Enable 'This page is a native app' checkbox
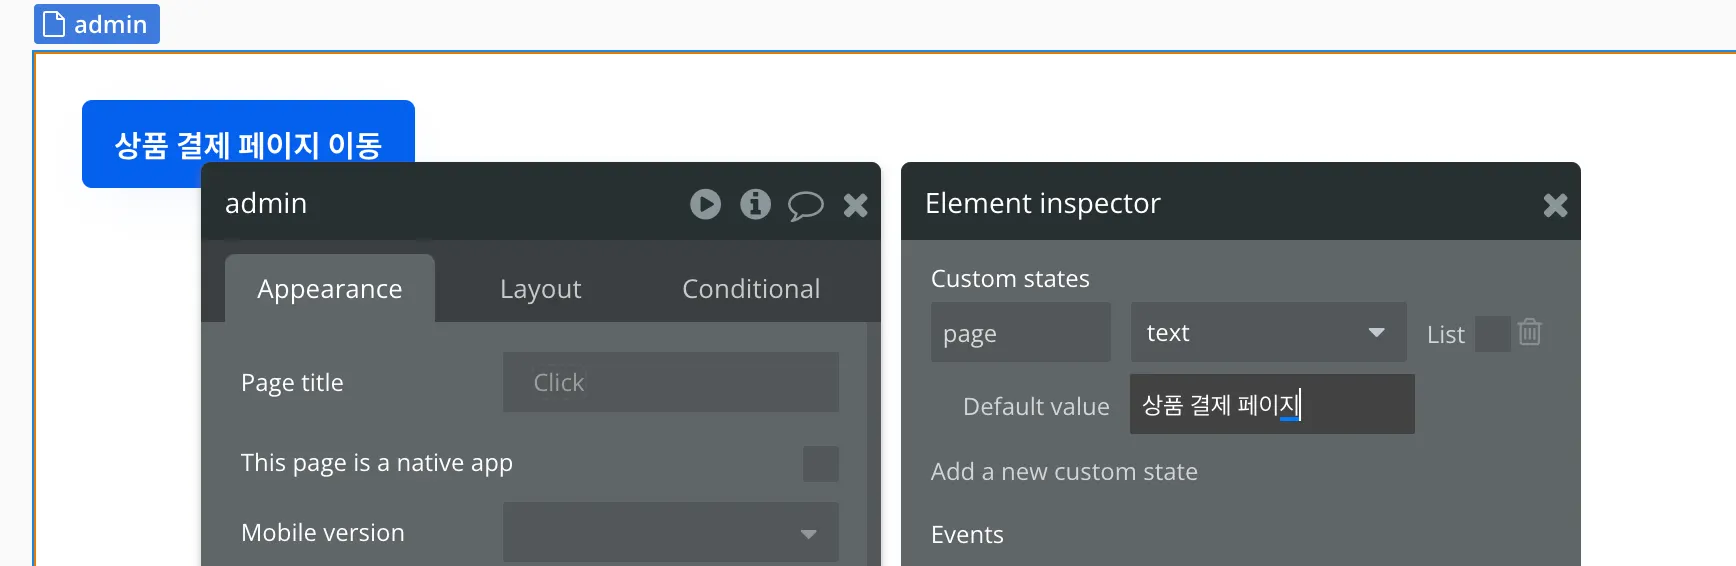 click(x=820, y=463)
